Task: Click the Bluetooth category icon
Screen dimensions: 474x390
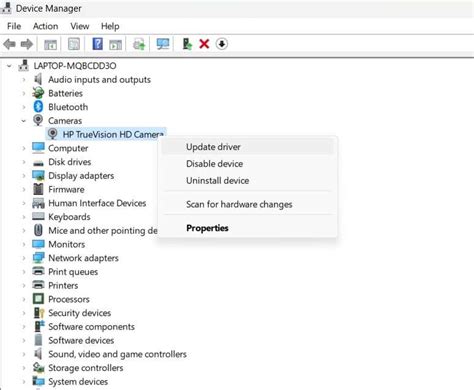Action: point(38,107)
